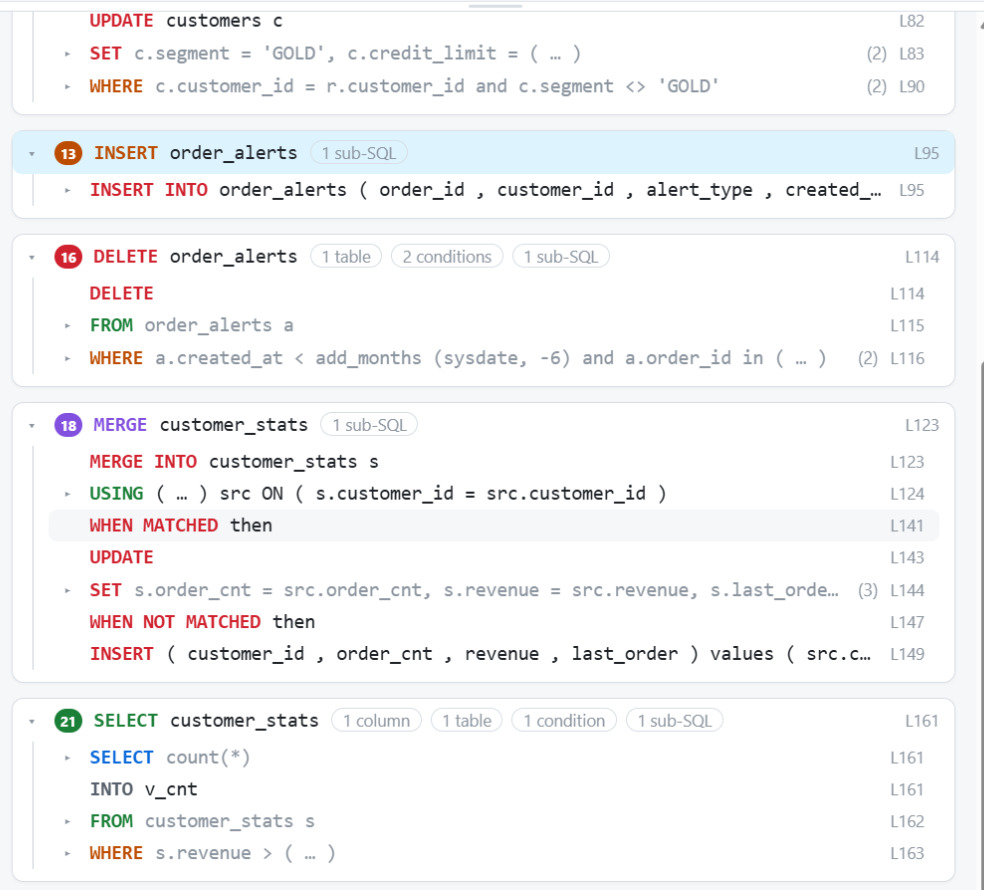Click the green 21 badge on SELECT customer_stats
This screenshot has width=984, height=890.
pos(68,721)
